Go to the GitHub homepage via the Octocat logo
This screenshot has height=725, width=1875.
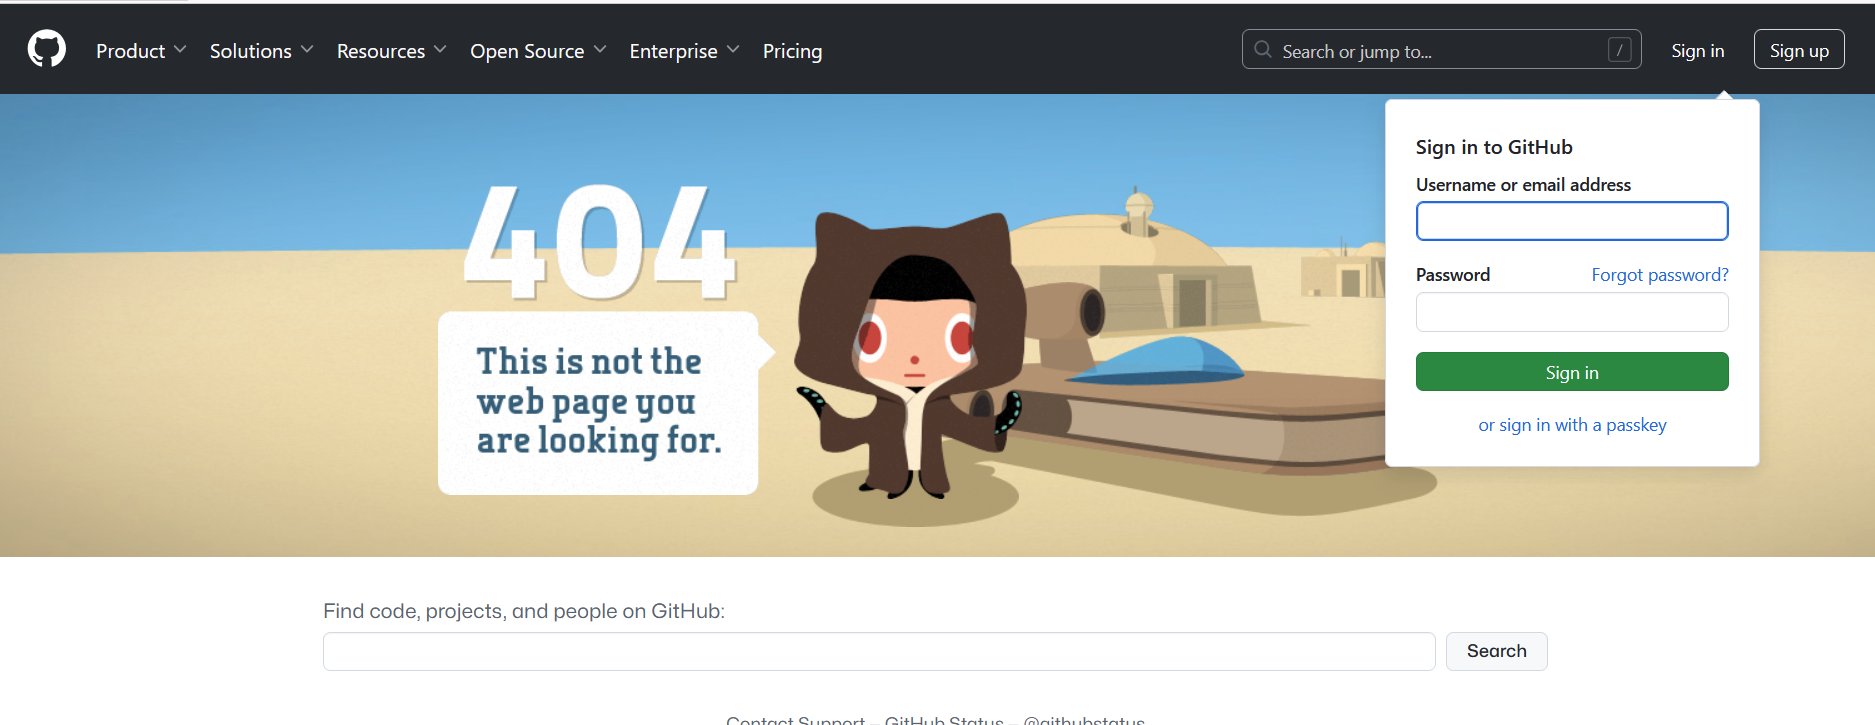(x=47, y=49)
